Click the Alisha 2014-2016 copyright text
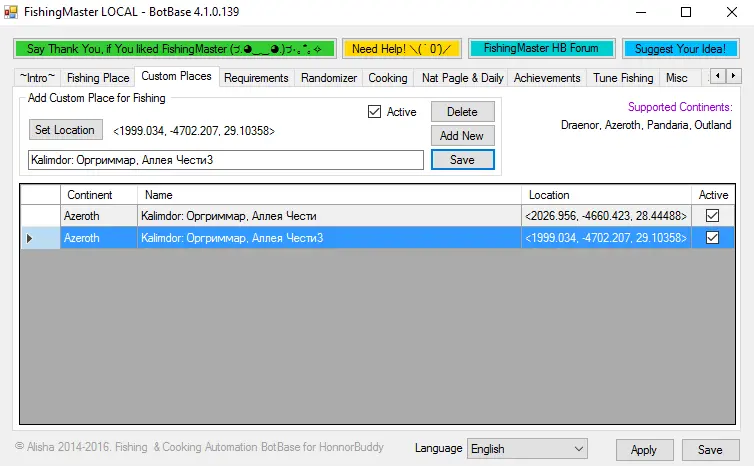Viewport: 754px width, 466px height. (199, 447)
